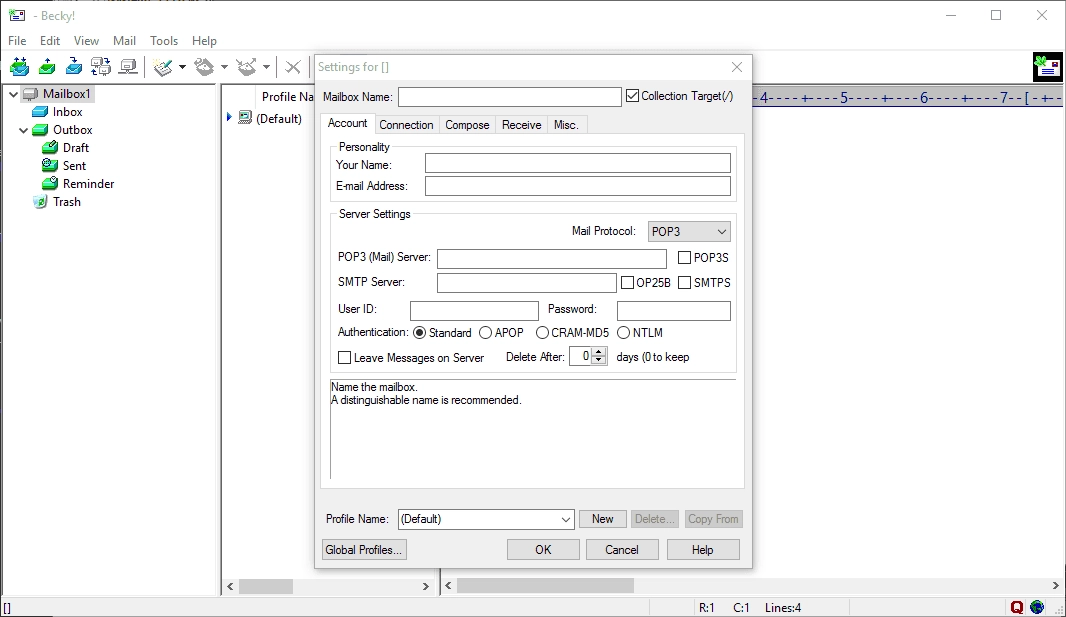The height and width of the screenshot is (617, 1066).
Task: Click the Becky! app icon in title bar
Action: click(x=17, y=15)
